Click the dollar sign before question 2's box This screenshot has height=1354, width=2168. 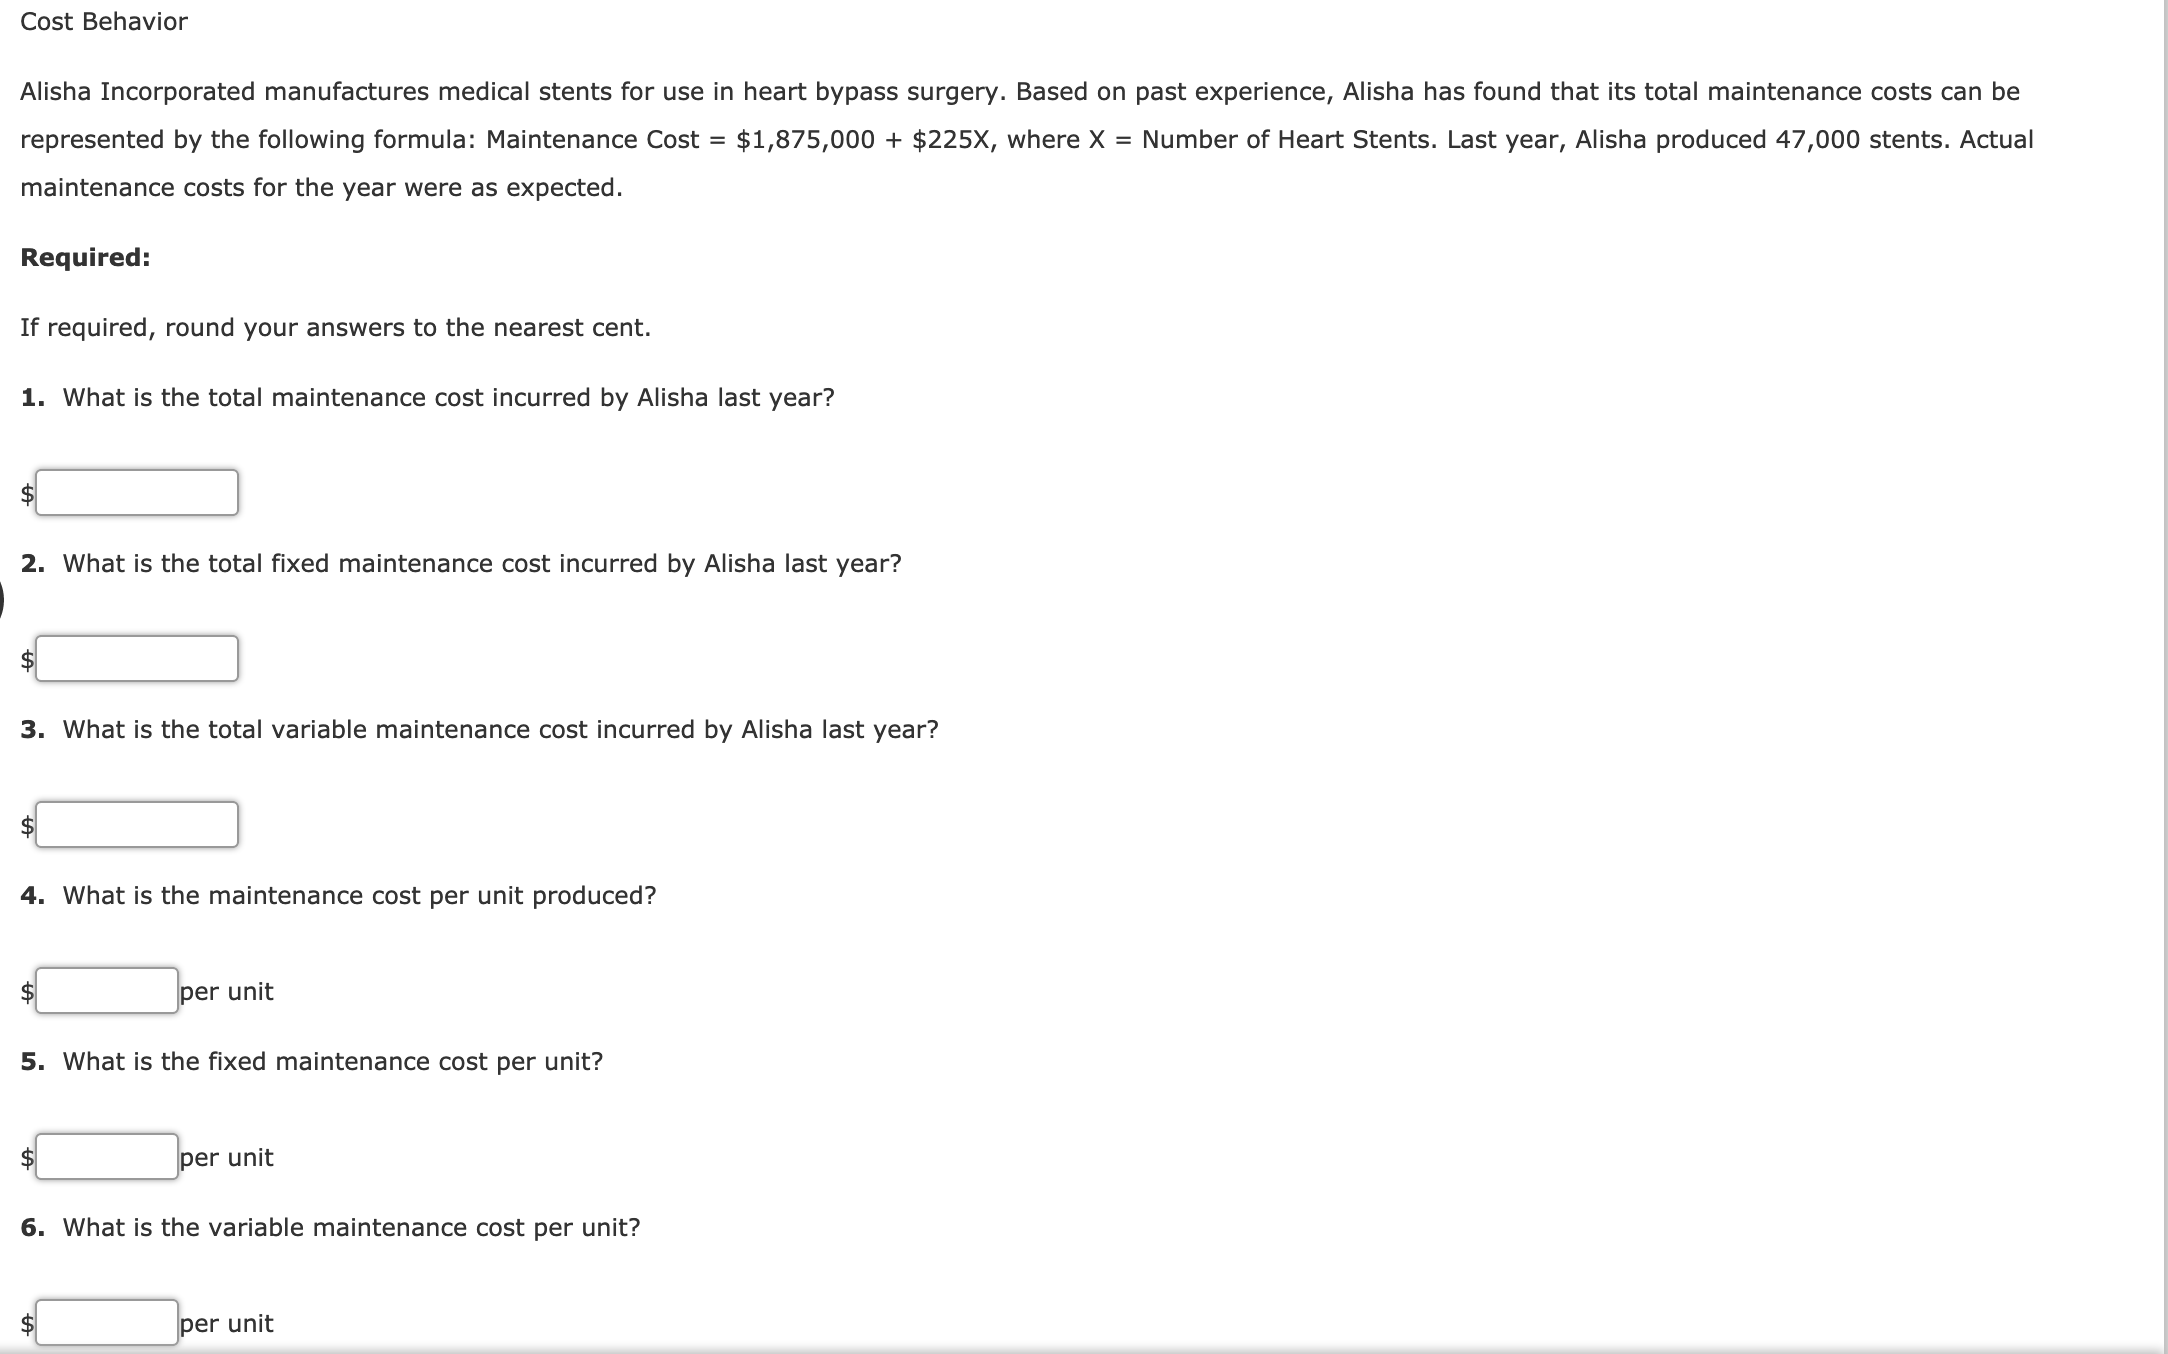click(25, 658)
